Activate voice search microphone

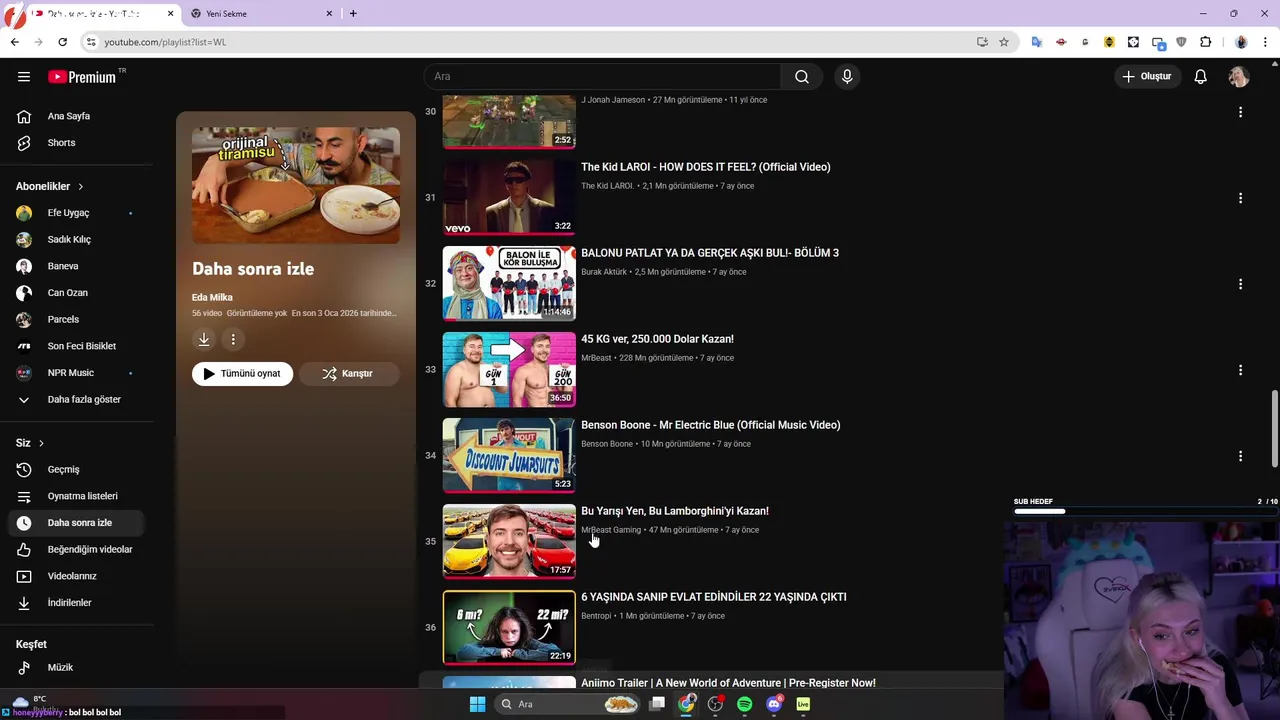(847, 77)
